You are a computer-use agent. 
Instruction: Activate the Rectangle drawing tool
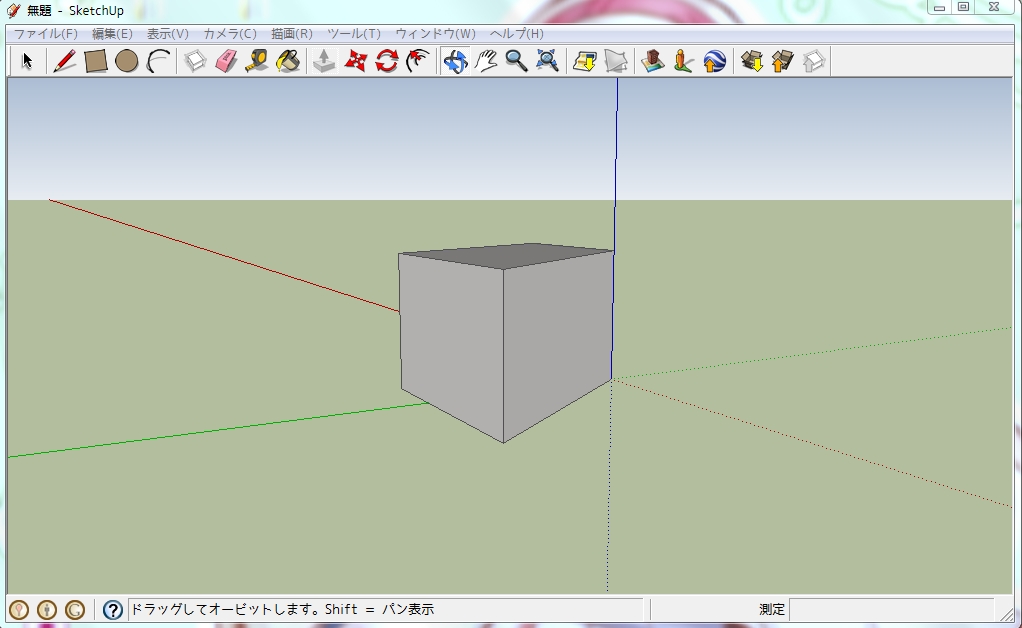(94, 61)
